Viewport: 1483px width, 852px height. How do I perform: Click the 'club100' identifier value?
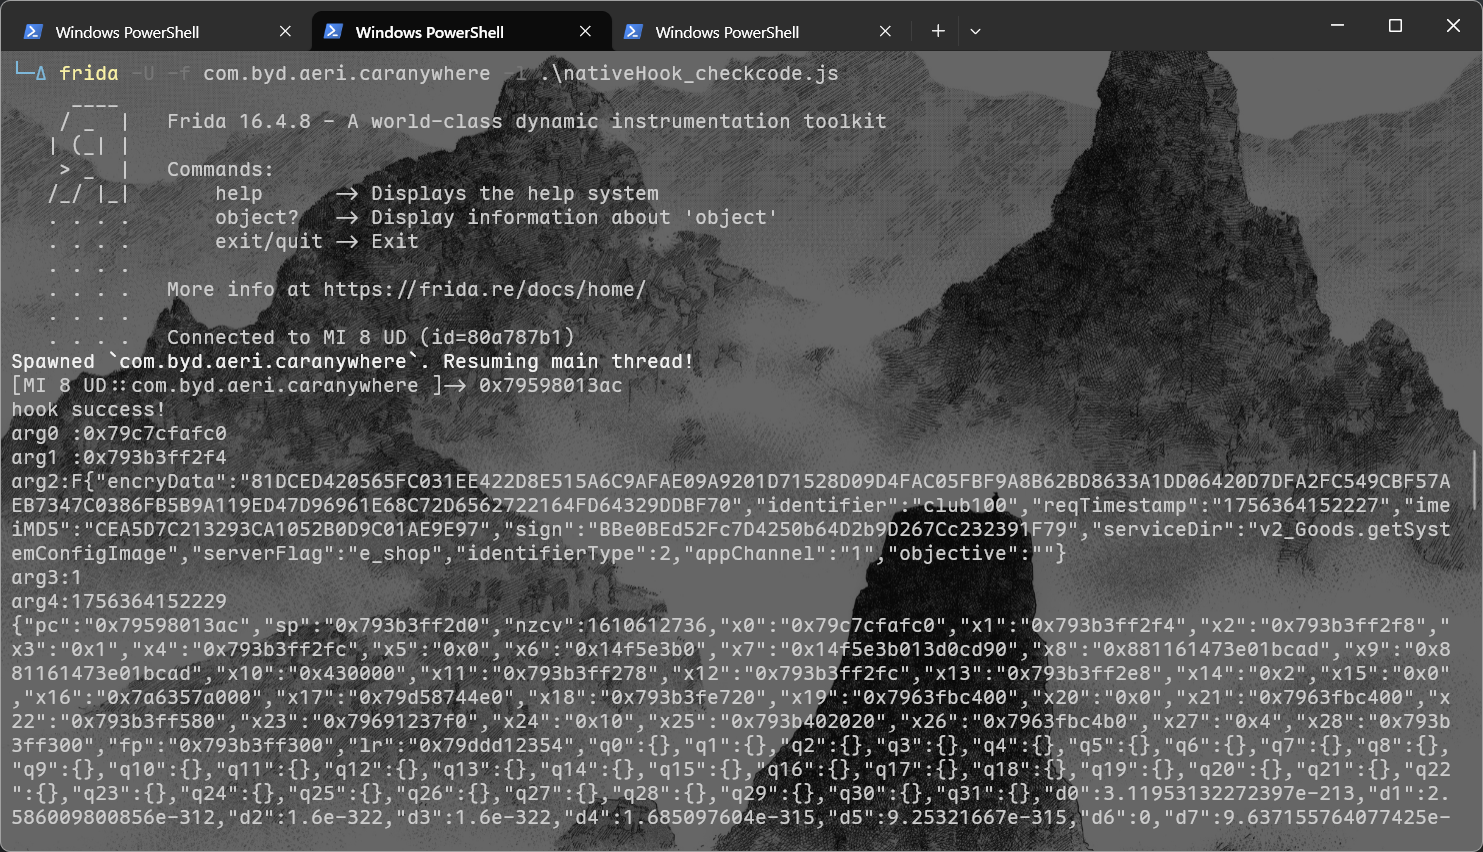click(x=965, y=506)
